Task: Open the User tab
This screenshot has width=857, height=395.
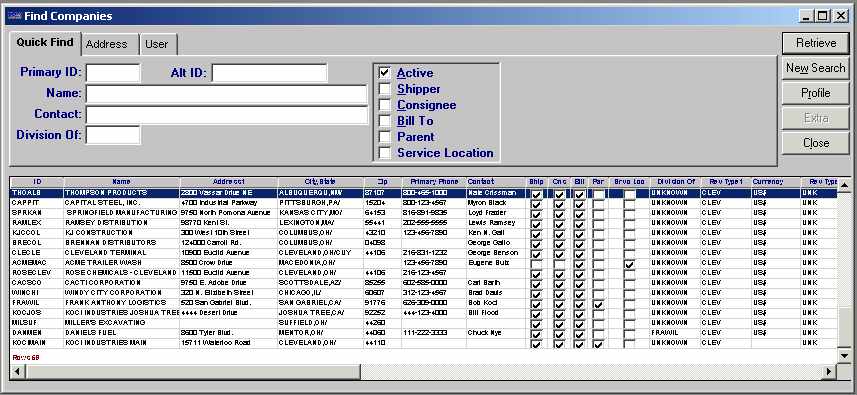Action: pos(158,44)
